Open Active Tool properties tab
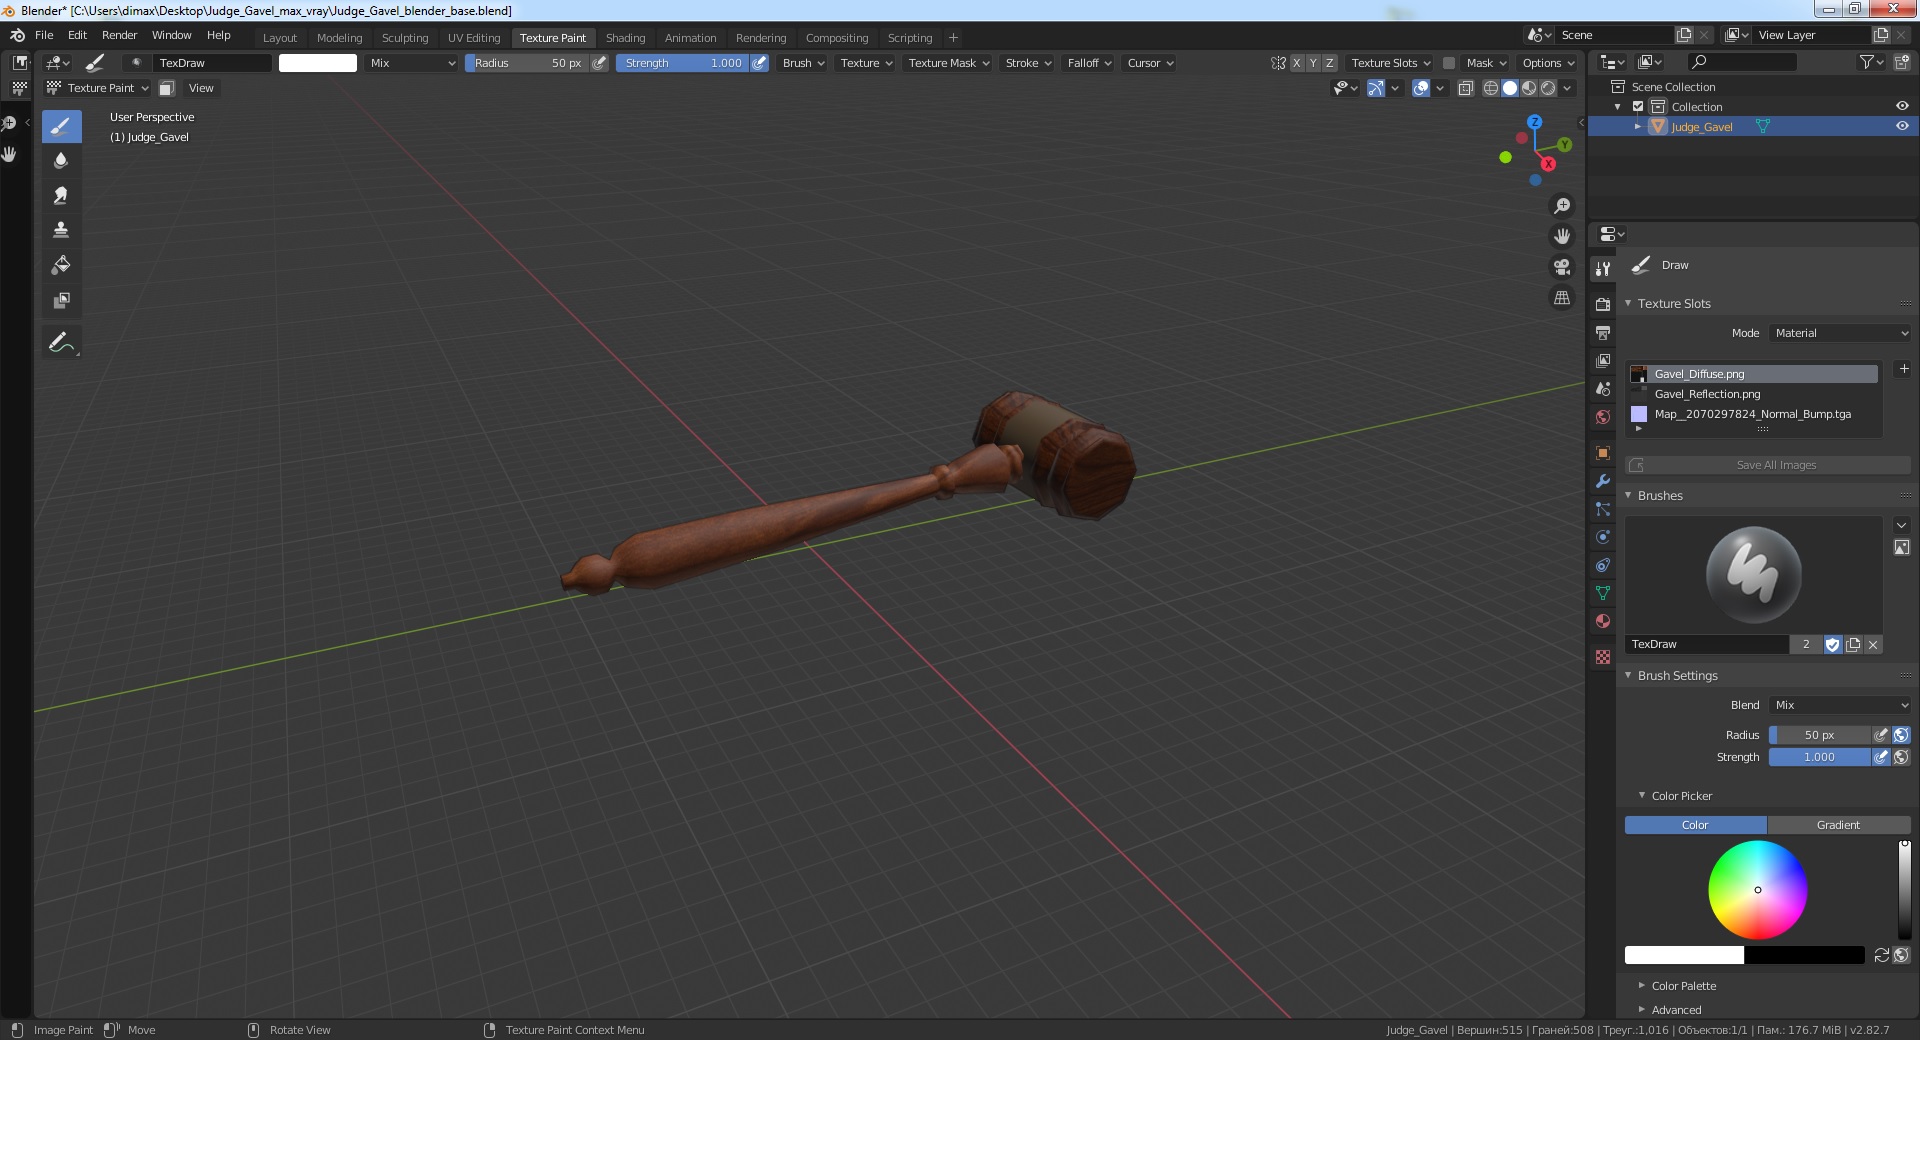 pyautogui.click(x=1603, y=269)
